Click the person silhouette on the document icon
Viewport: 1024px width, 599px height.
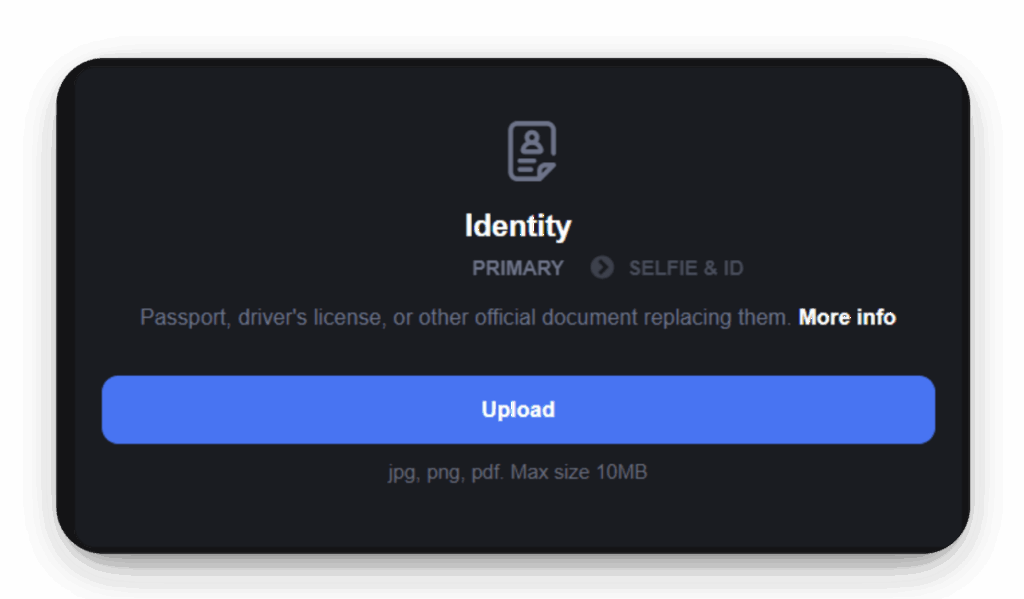coord(532,141)
